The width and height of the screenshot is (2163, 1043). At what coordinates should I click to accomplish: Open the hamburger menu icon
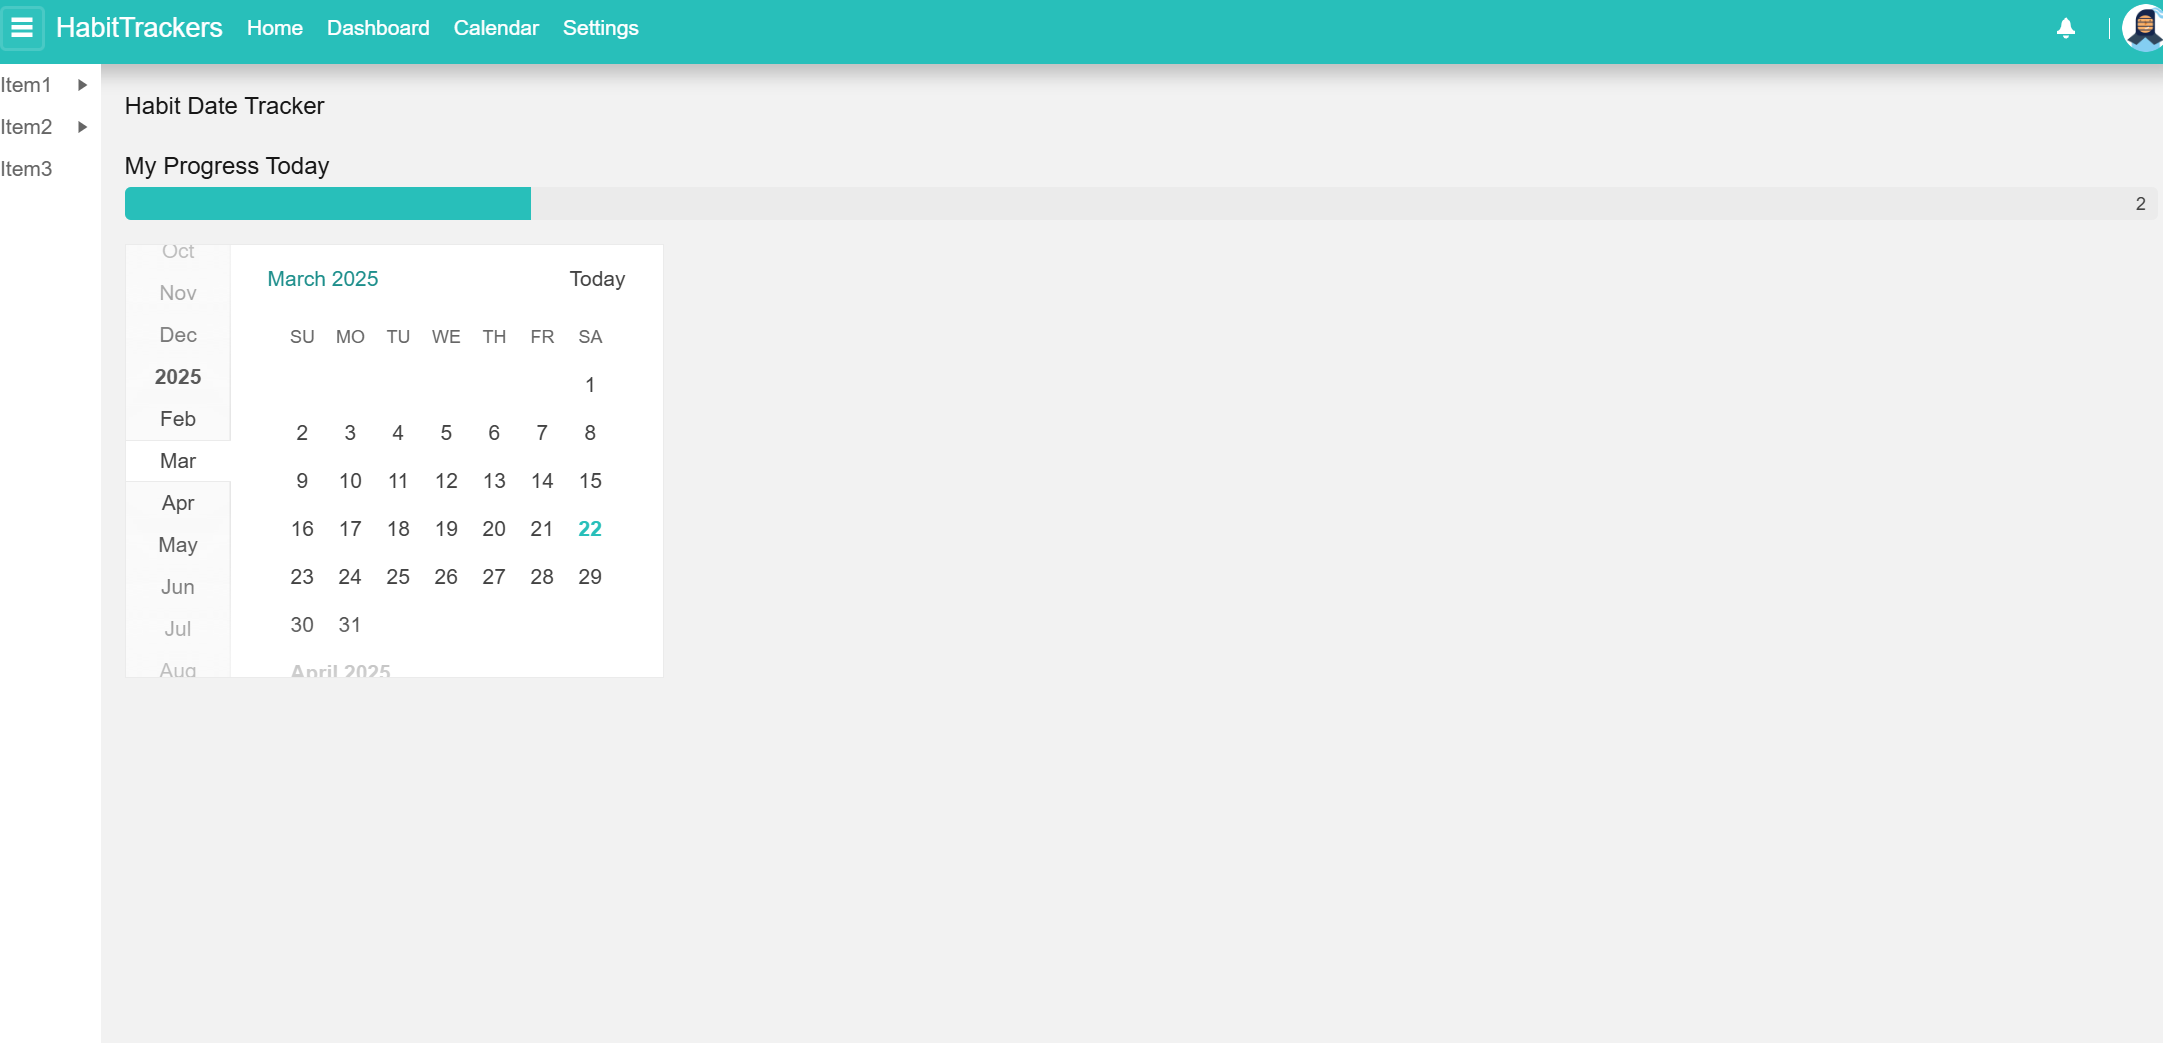(x=22, y=28)
